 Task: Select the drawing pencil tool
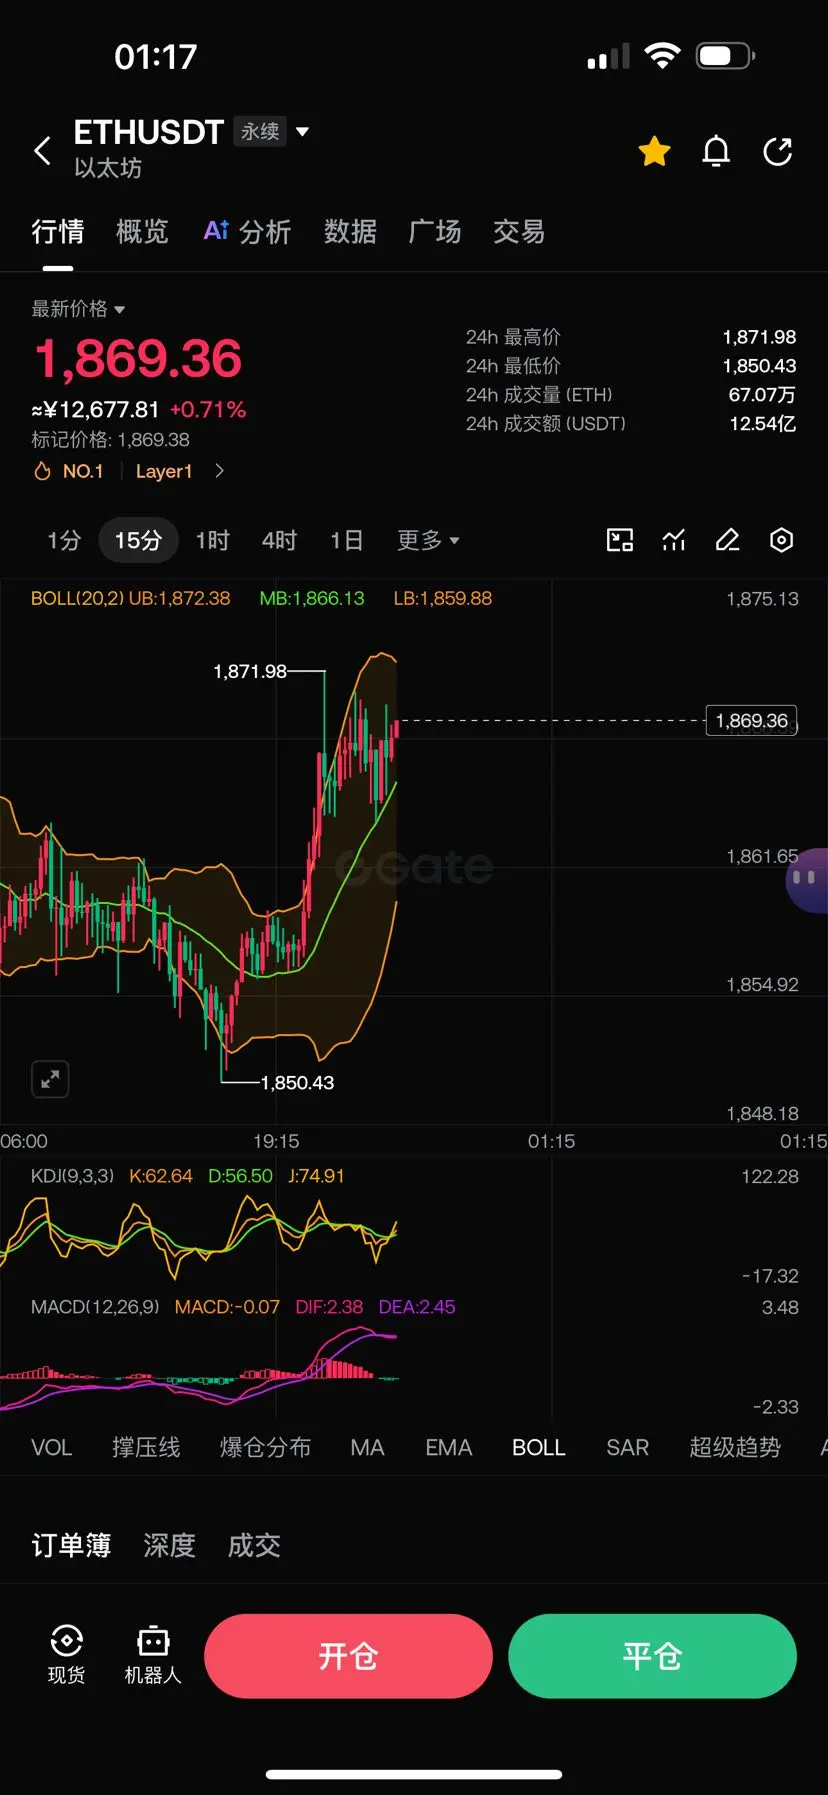click(x=727, y=541)
